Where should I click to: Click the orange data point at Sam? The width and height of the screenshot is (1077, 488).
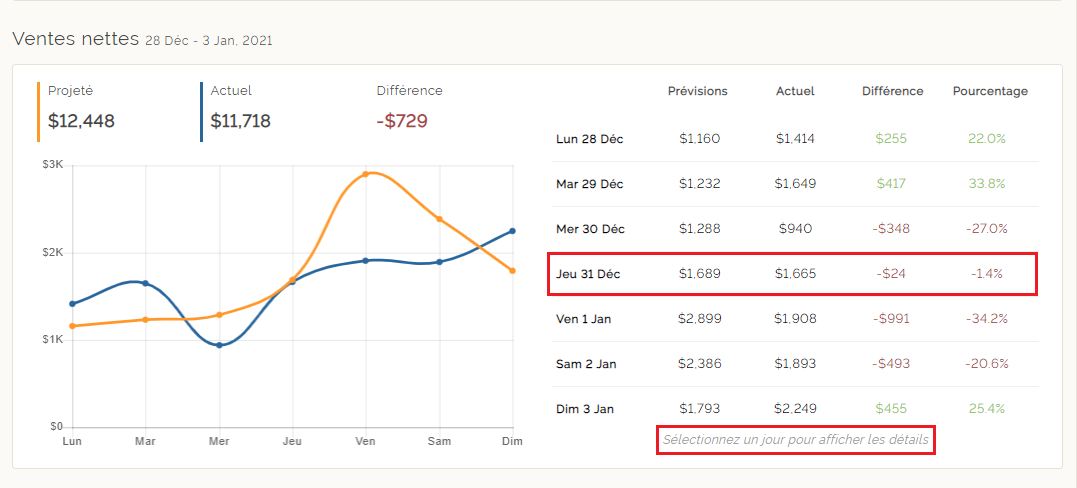click(439, 219)
